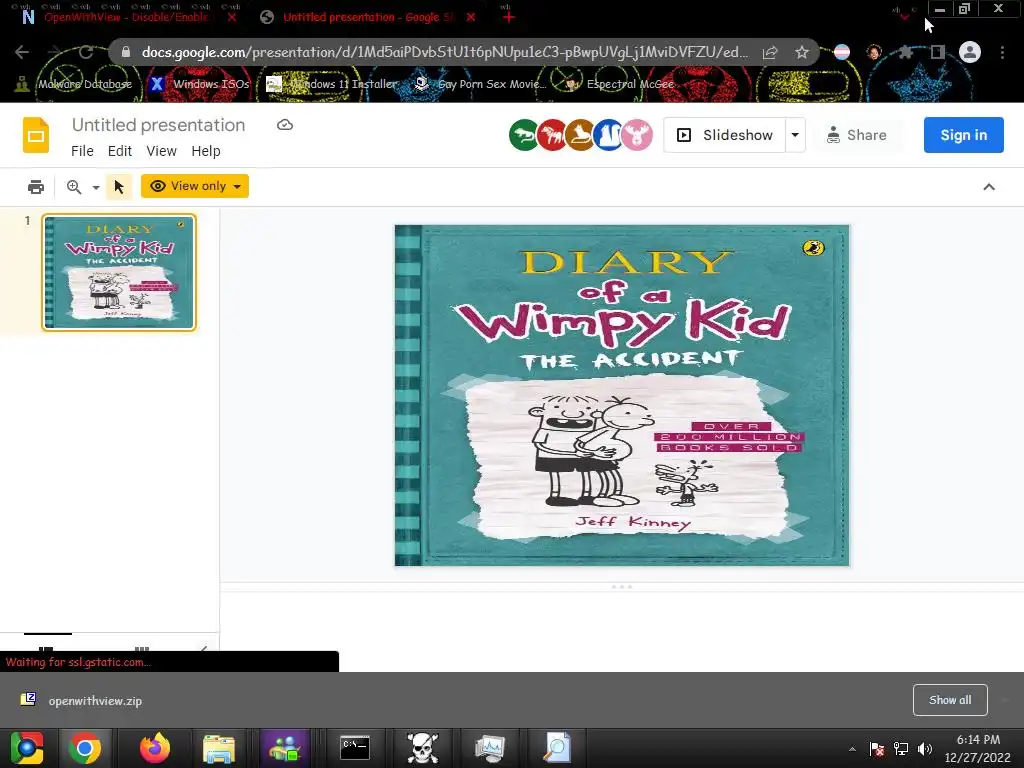Image resolution: width=1024 pixels, height=768 pixels.
Task: Open the Help menu
Action: coord(206,151)
